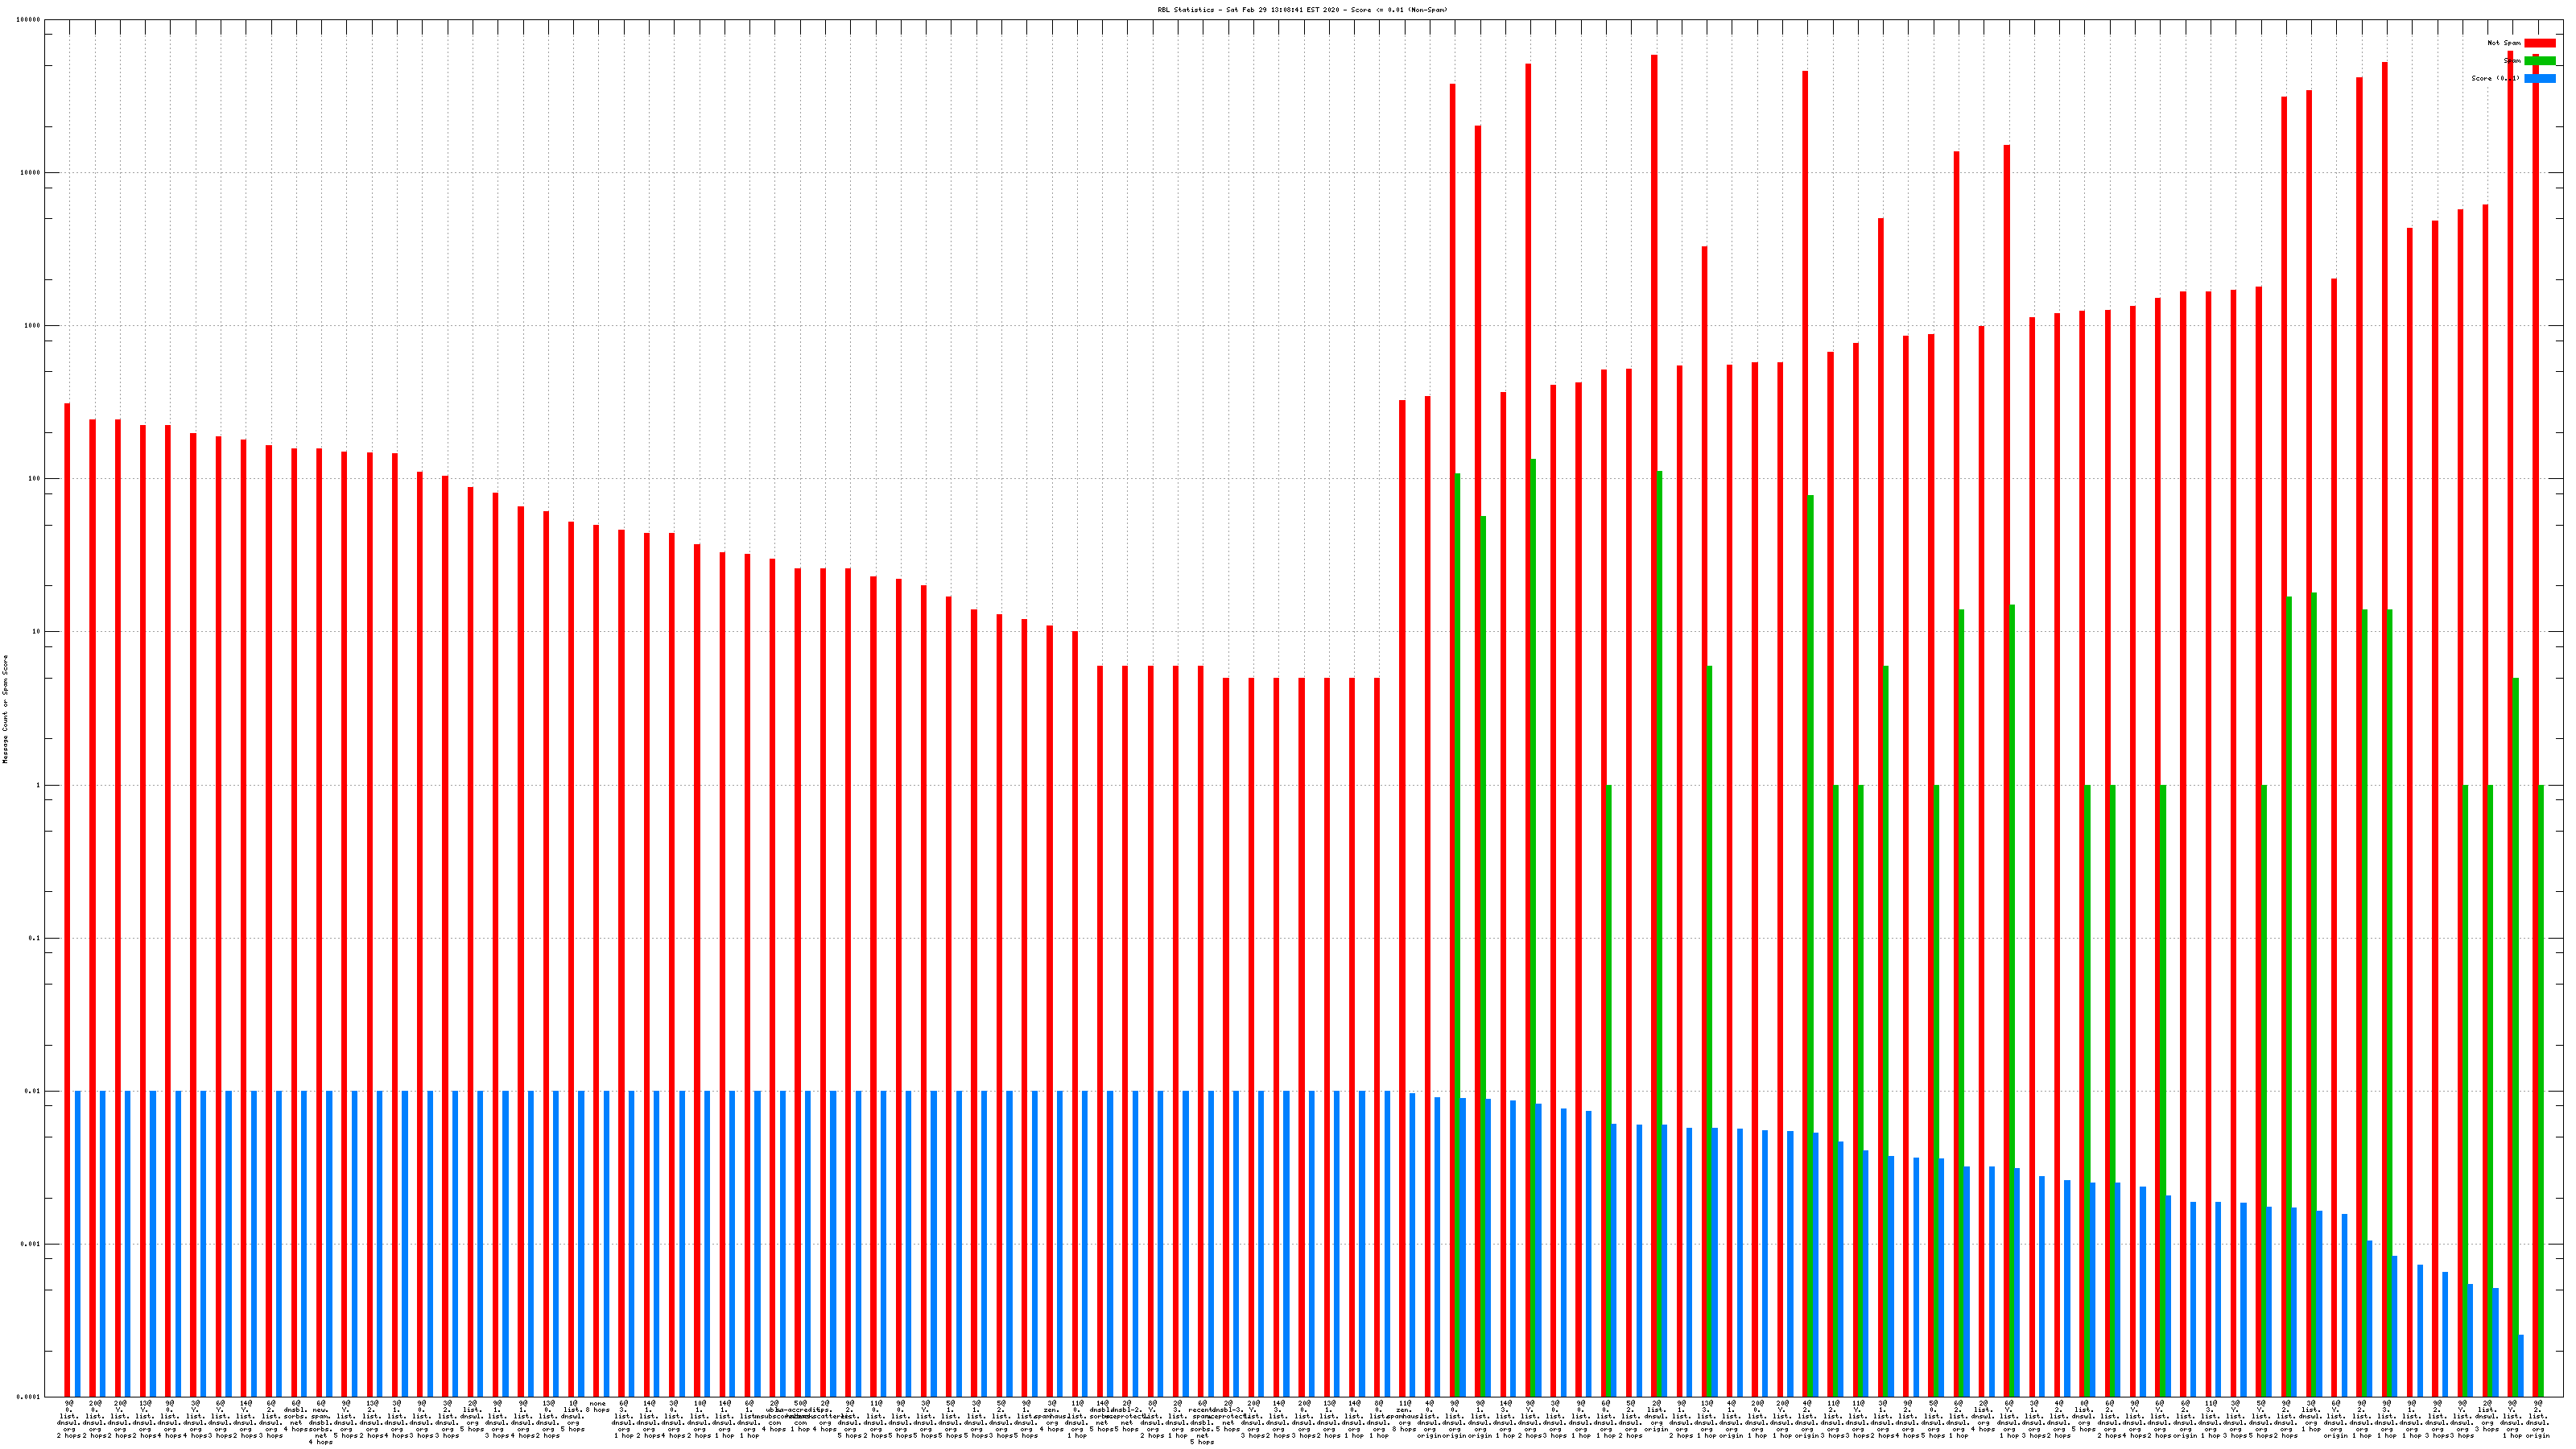Click the 100000 y-axis tick label

pos(29,20)
